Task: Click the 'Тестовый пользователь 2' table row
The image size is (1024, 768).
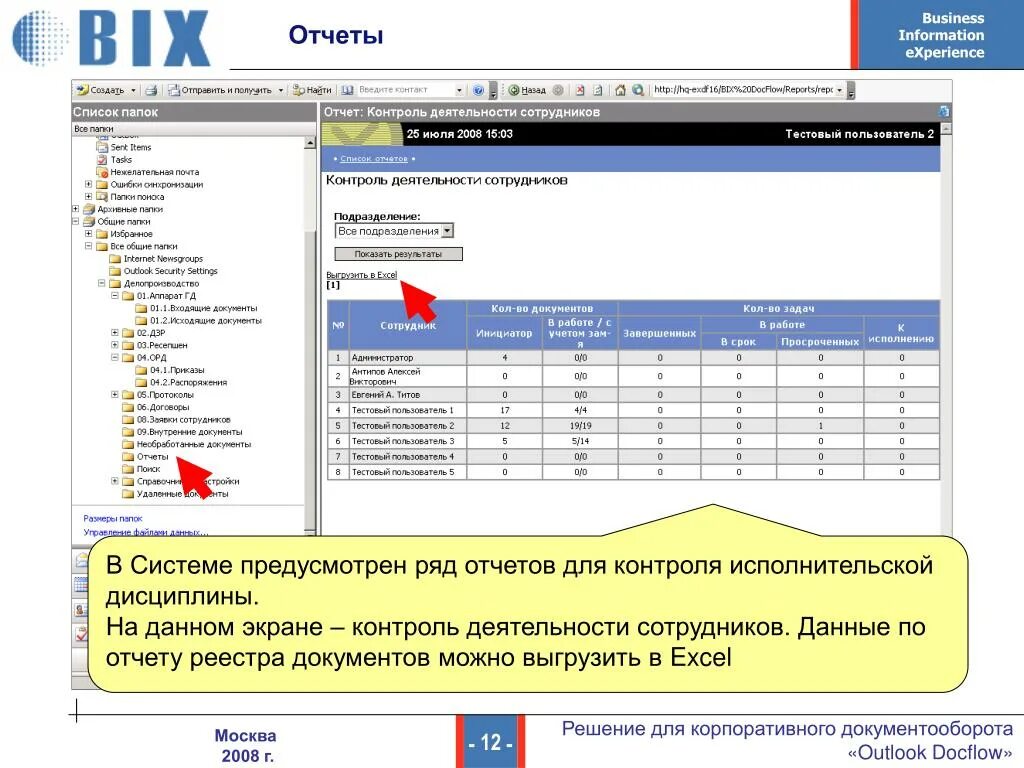Action: click(633, 426)
